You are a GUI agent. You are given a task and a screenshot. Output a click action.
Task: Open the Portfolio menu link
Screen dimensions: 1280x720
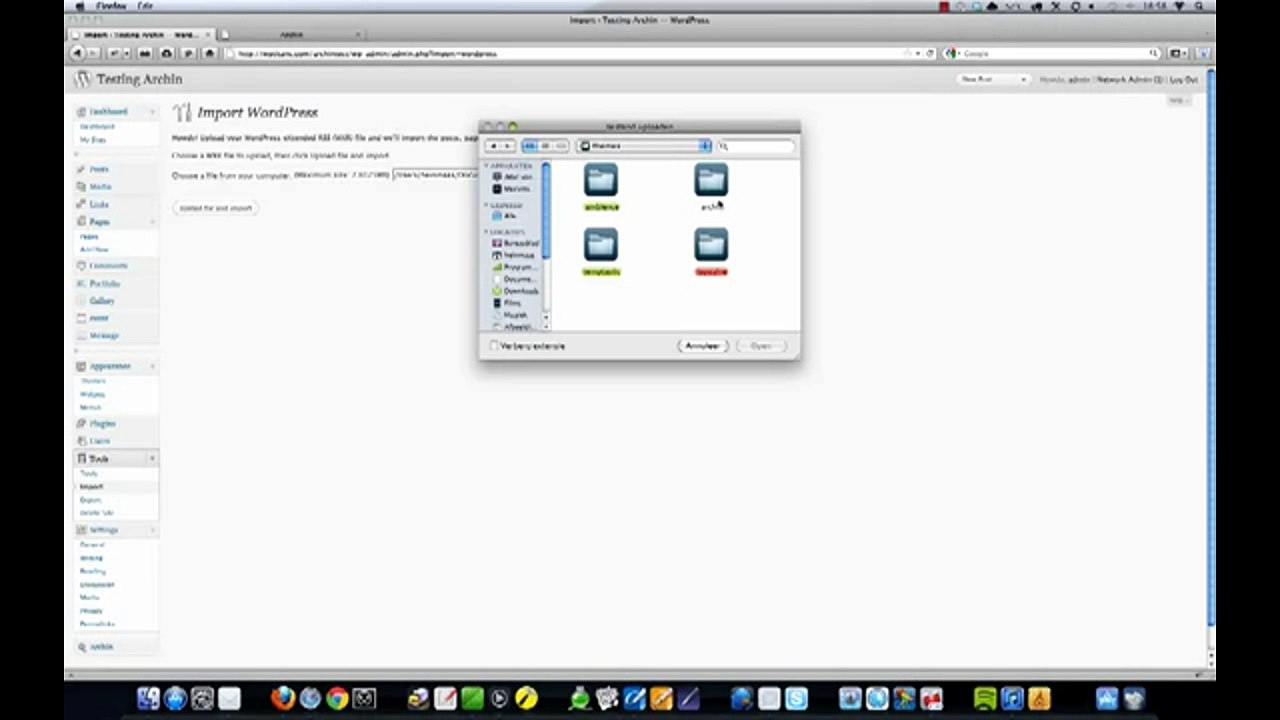point(105,284)
